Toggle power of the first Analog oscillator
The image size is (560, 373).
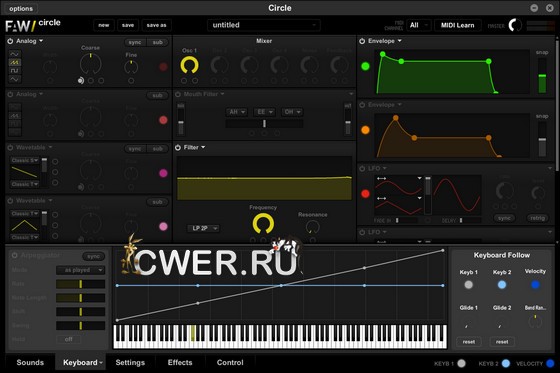coord(10,41)
